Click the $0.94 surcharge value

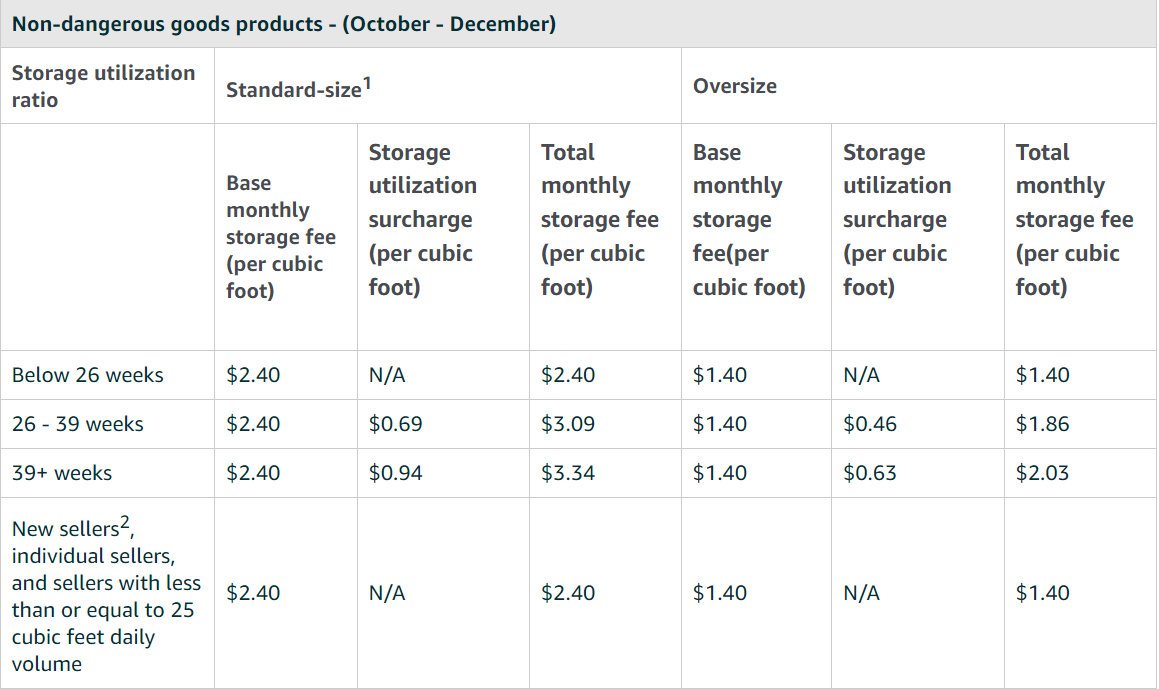pyautogui.click(x=395, y=473)
